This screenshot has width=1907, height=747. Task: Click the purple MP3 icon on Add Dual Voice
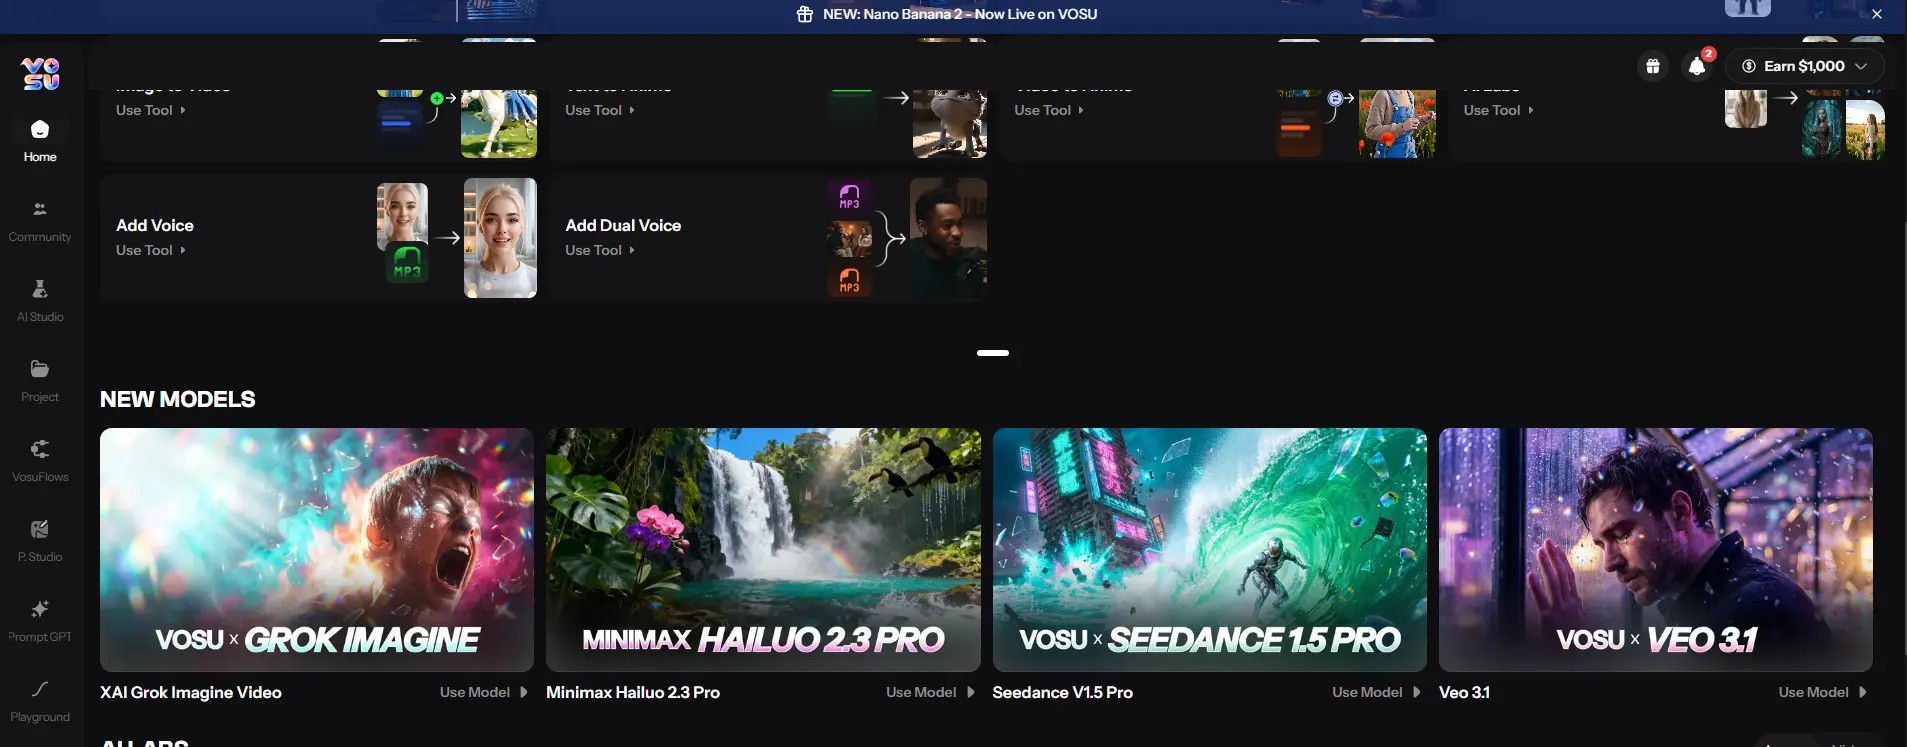pos(849,196)
